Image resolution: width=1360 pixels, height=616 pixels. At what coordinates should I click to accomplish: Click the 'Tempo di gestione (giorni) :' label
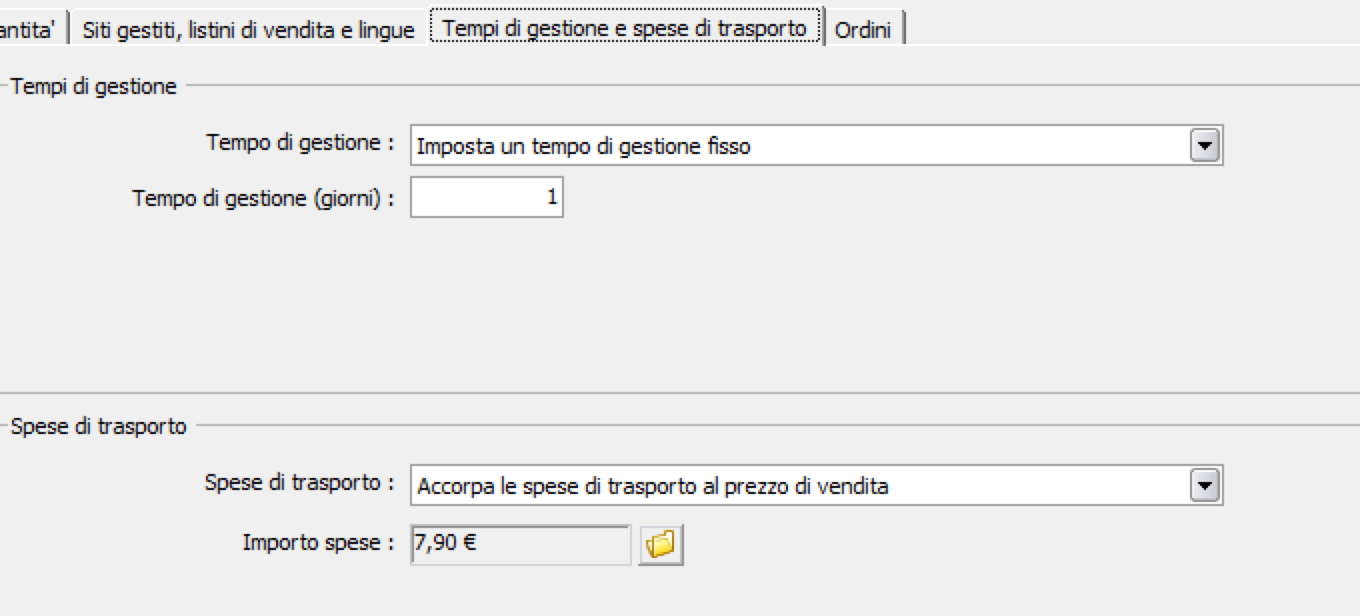(263, 198)
